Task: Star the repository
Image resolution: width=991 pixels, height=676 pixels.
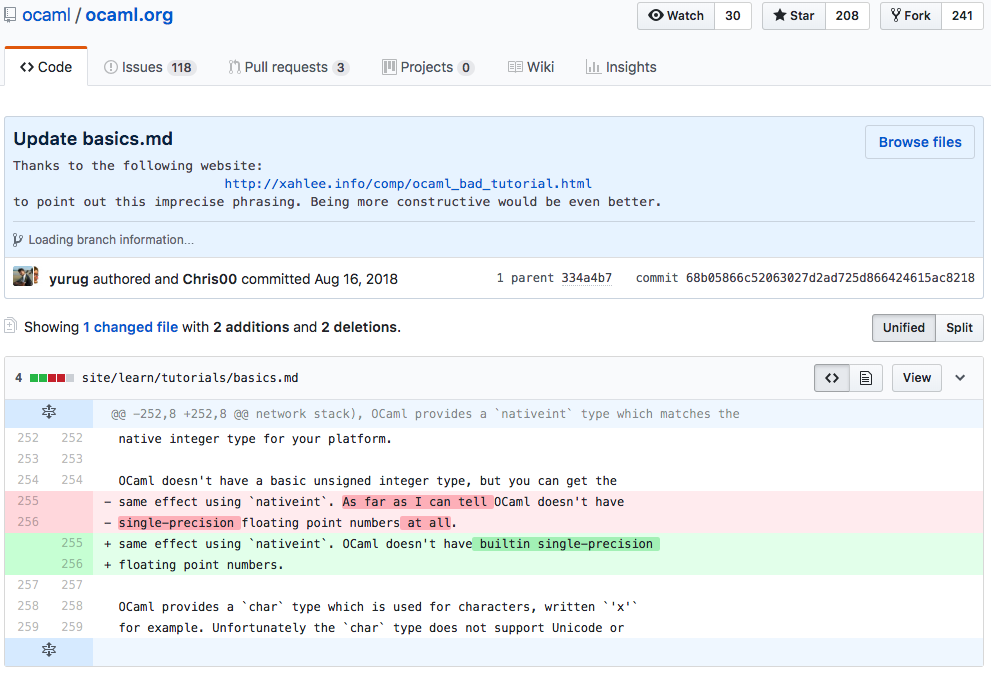Action: click(794, 16)
